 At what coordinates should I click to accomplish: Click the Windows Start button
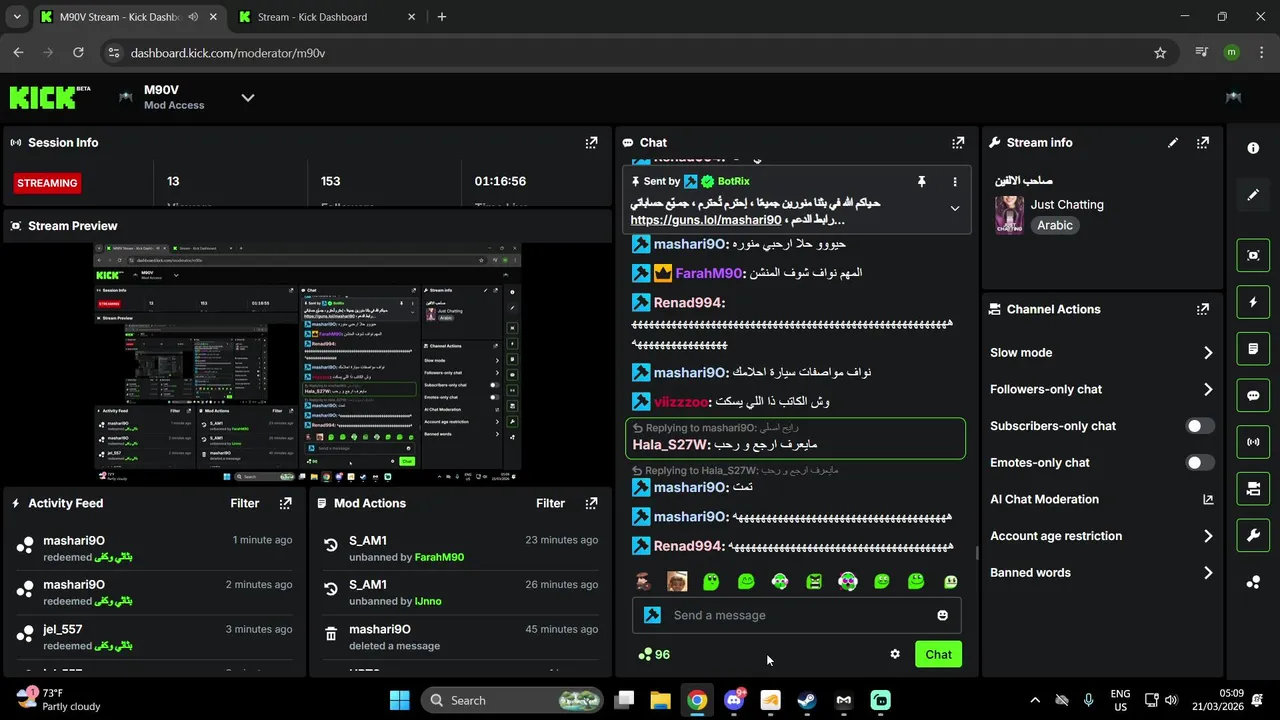tap(399, 700)
